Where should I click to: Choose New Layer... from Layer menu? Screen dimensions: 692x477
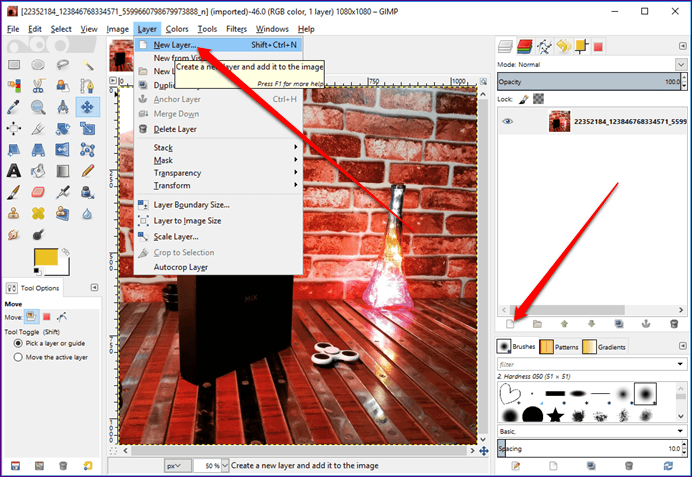pyautogui.click(x=218, y=45)
